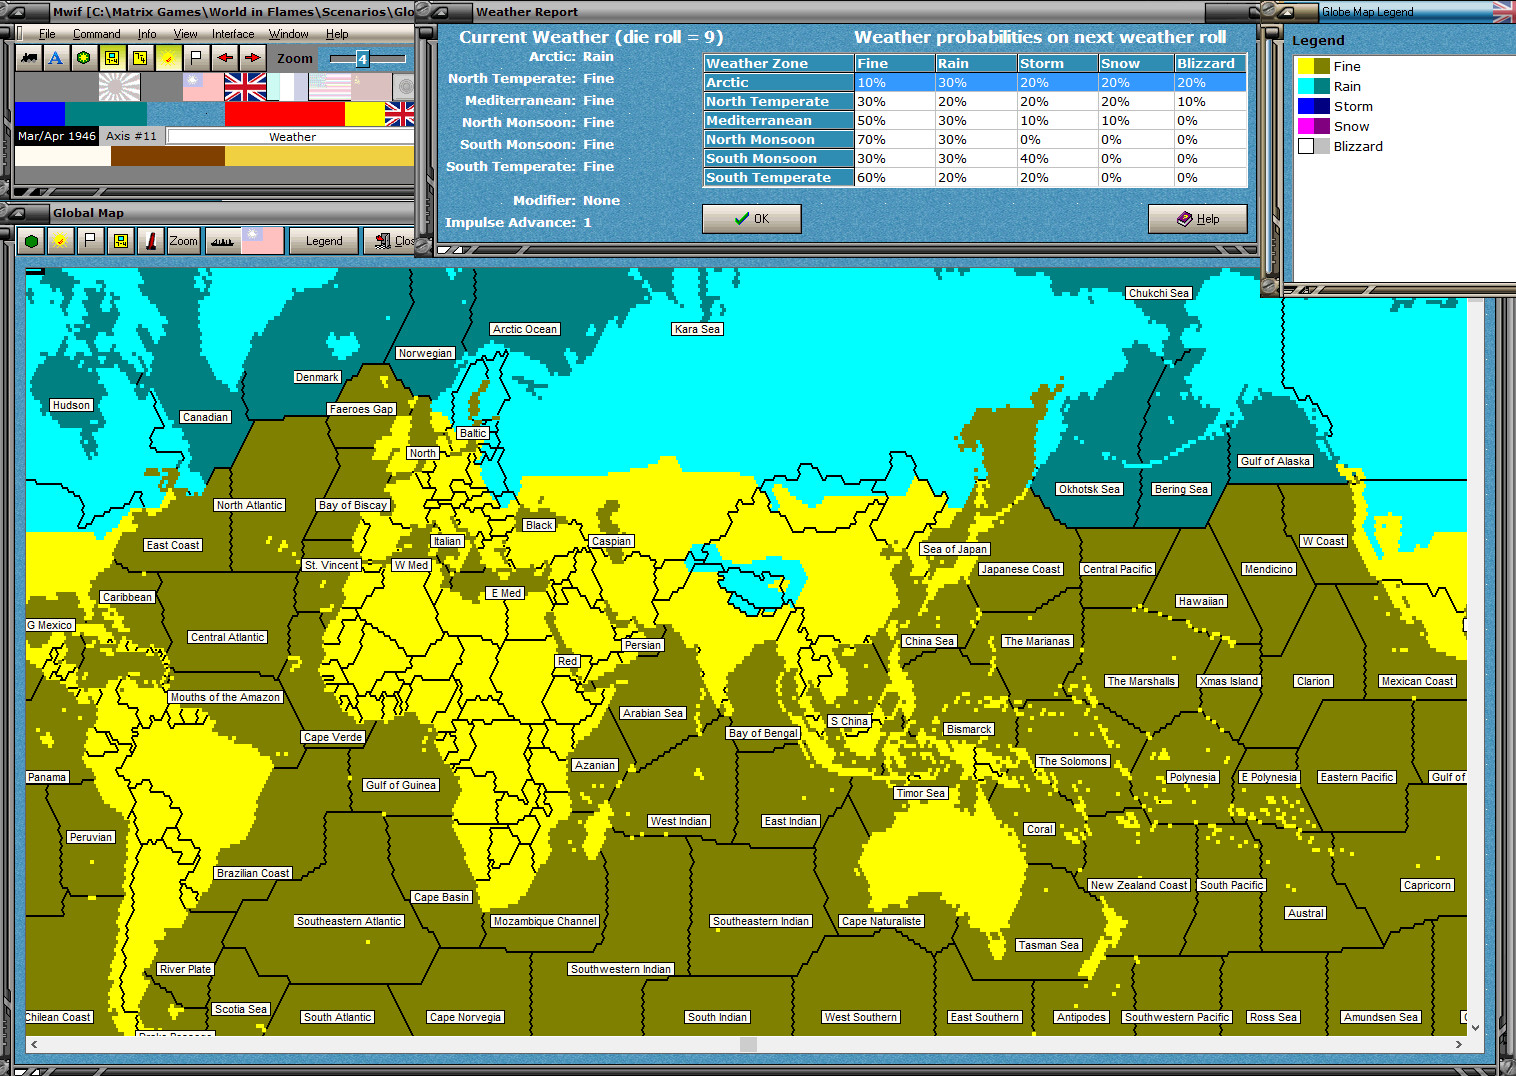Select the French tricolor flag

pyautogui.click(x=287, y=87)
